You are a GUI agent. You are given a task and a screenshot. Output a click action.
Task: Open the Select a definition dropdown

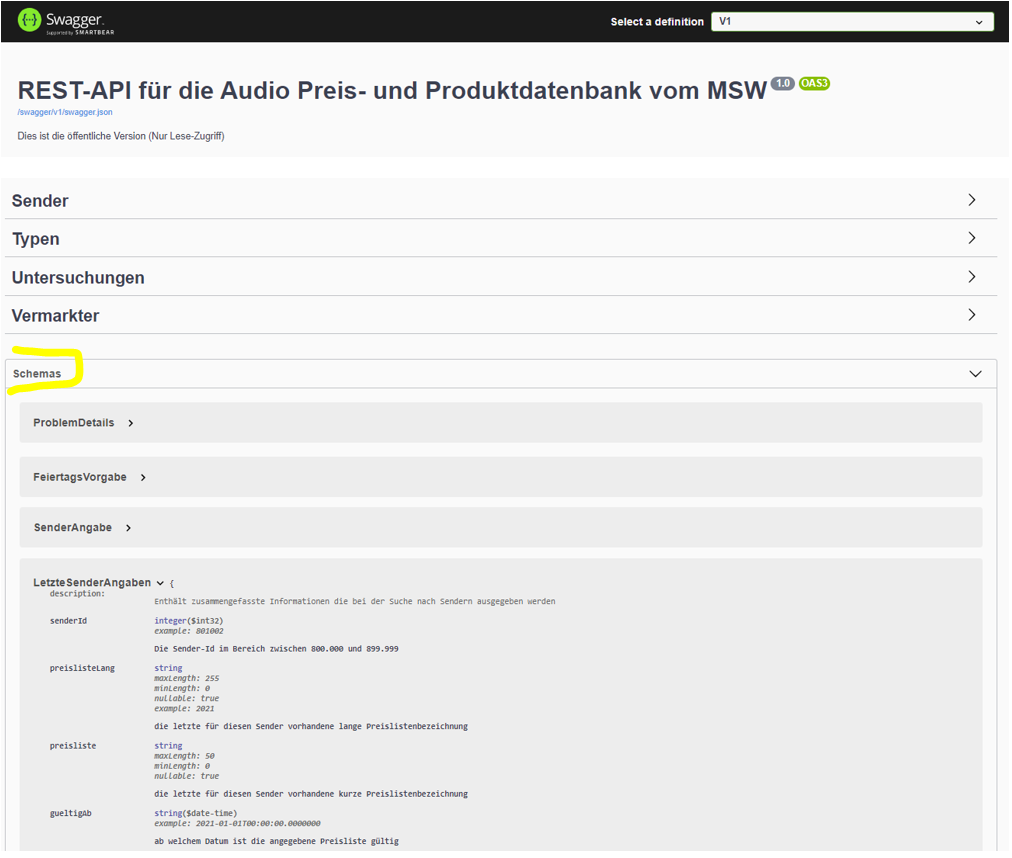coord(851,21)
